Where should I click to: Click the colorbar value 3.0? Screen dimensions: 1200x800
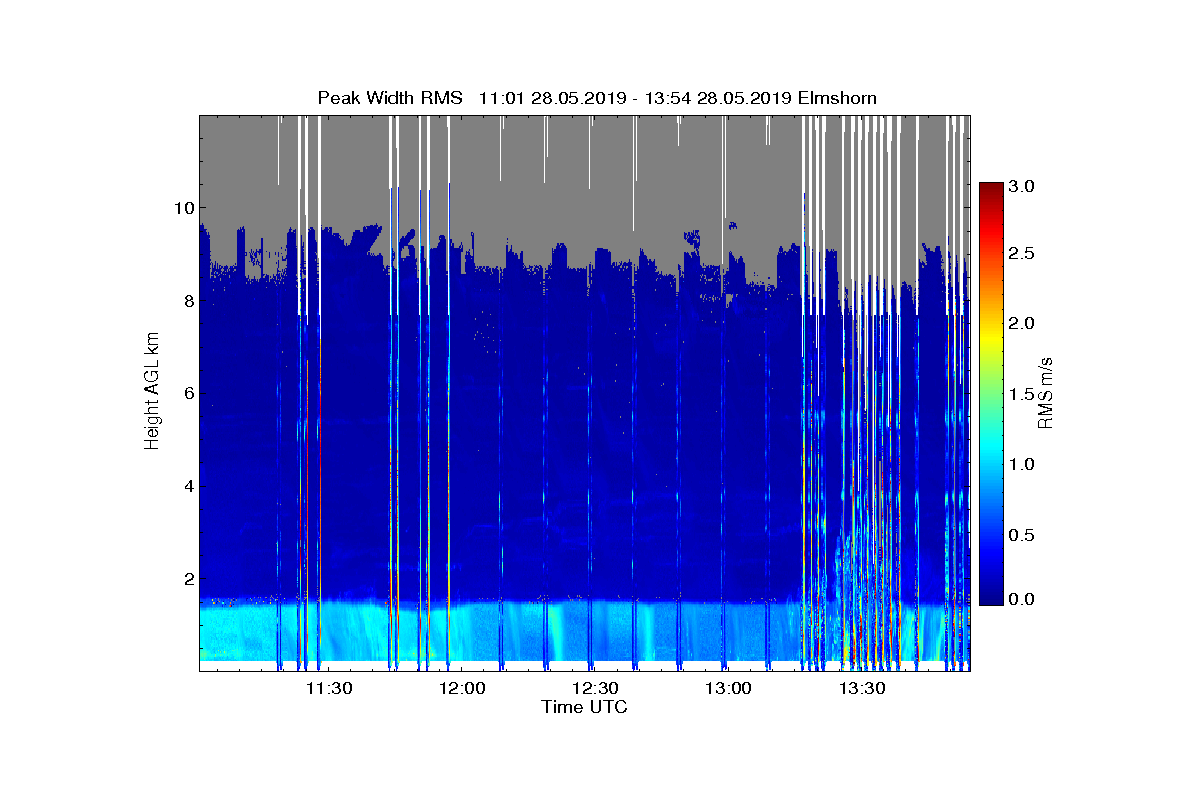(1021, 186)
